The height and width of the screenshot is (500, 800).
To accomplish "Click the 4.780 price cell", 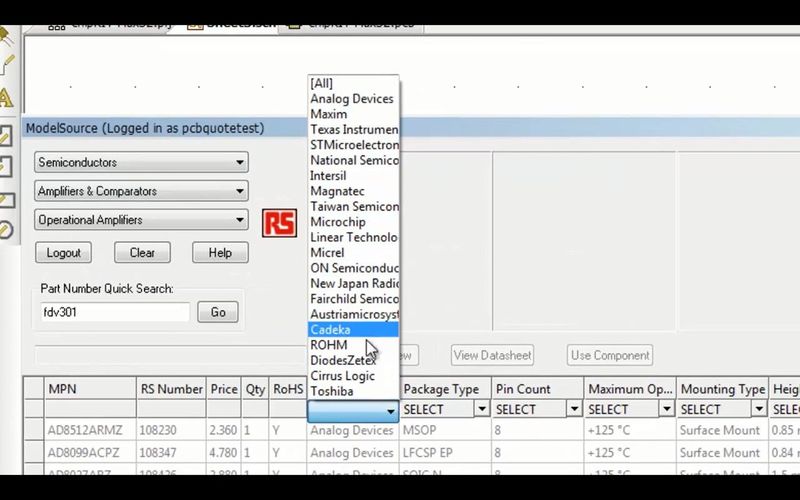I will (224, 453).
